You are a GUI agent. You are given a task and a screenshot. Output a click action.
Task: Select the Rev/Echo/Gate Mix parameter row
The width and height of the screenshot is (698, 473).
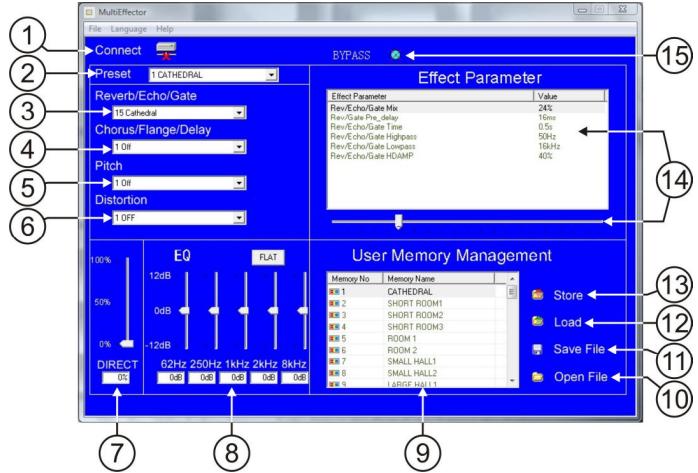(467, 108)
